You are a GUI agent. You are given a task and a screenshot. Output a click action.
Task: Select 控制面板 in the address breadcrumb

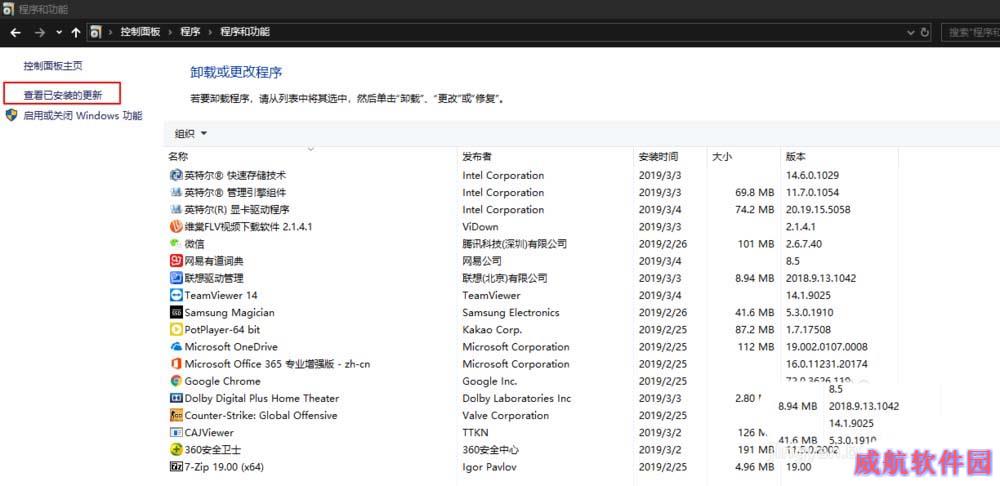click(x=140, y=32)
